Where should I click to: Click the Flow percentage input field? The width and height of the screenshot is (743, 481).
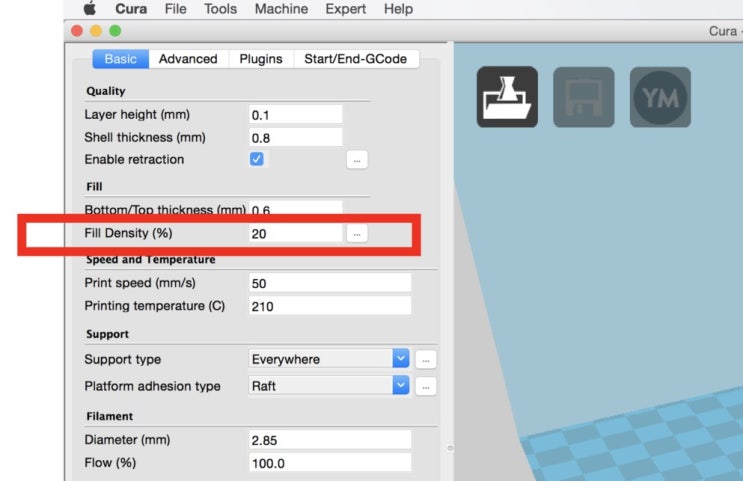point(330,463)
